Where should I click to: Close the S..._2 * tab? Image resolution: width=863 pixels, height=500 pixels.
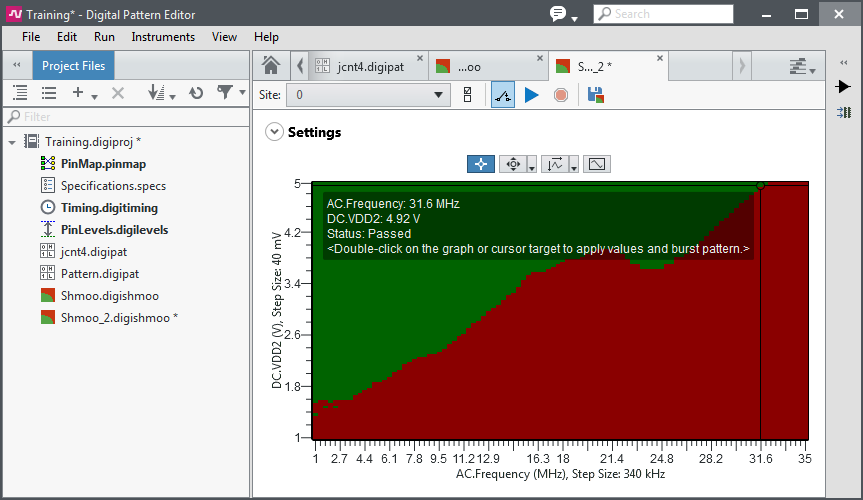660,58
